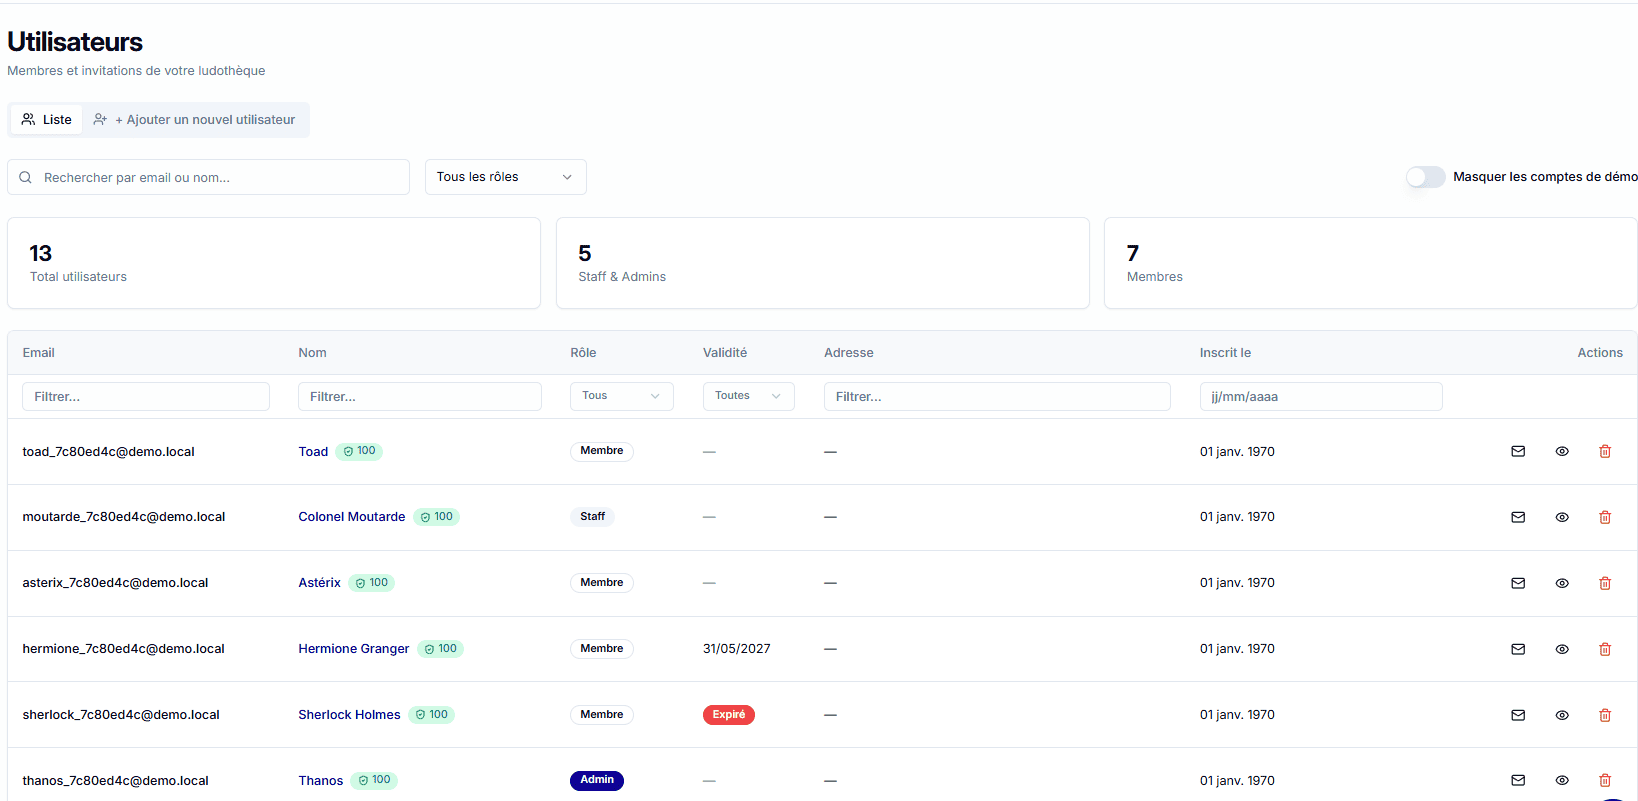The image size is (1638, 801).
Task: Click email asterix_7c80ed4c@demo.local
Action: (115, 583)
